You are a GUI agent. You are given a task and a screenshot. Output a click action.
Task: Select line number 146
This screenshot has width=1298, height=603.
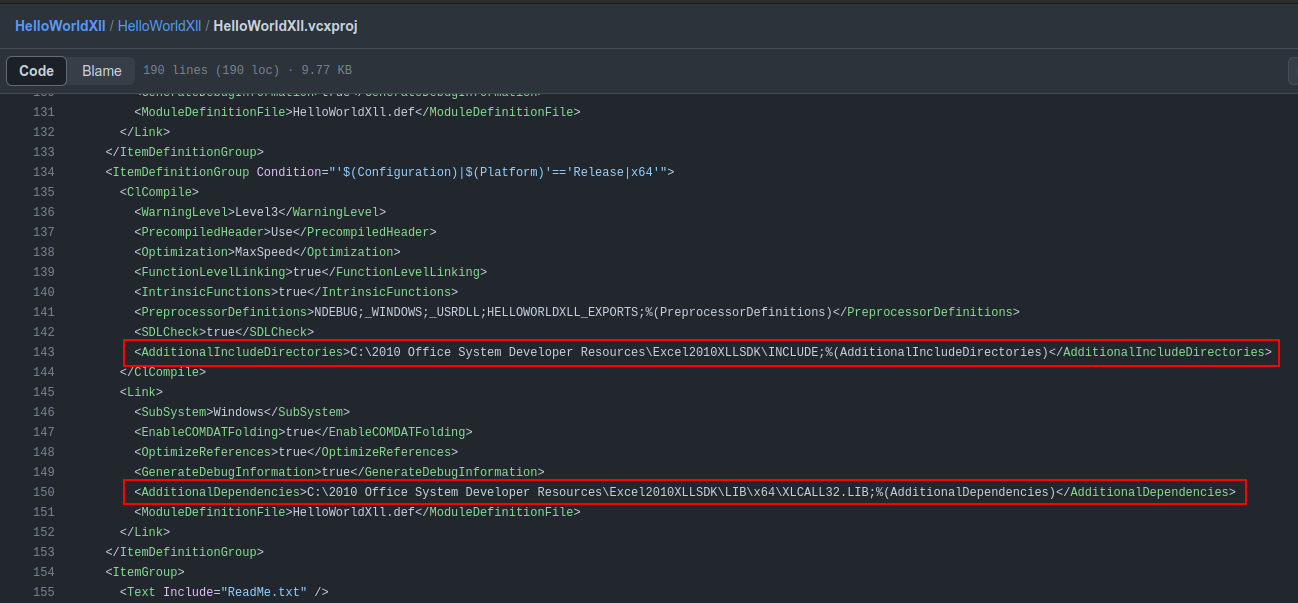point(43,412)
